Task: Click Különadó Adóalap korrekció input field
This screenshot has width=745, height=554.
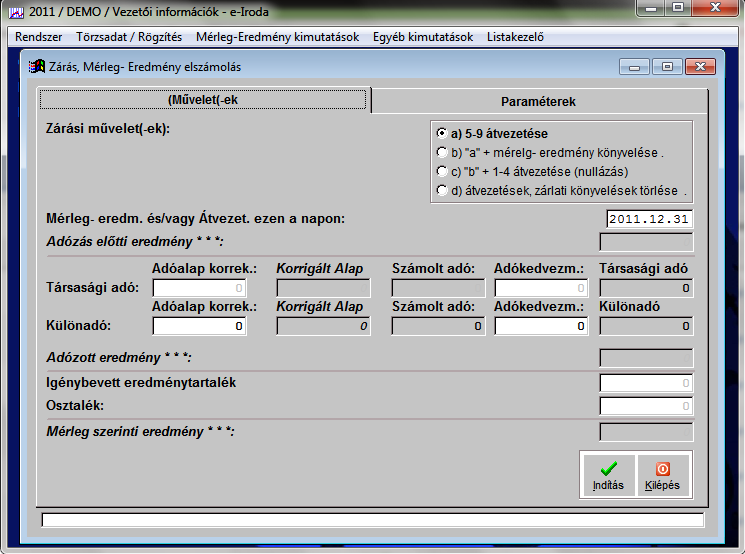Action: [198, 326]
